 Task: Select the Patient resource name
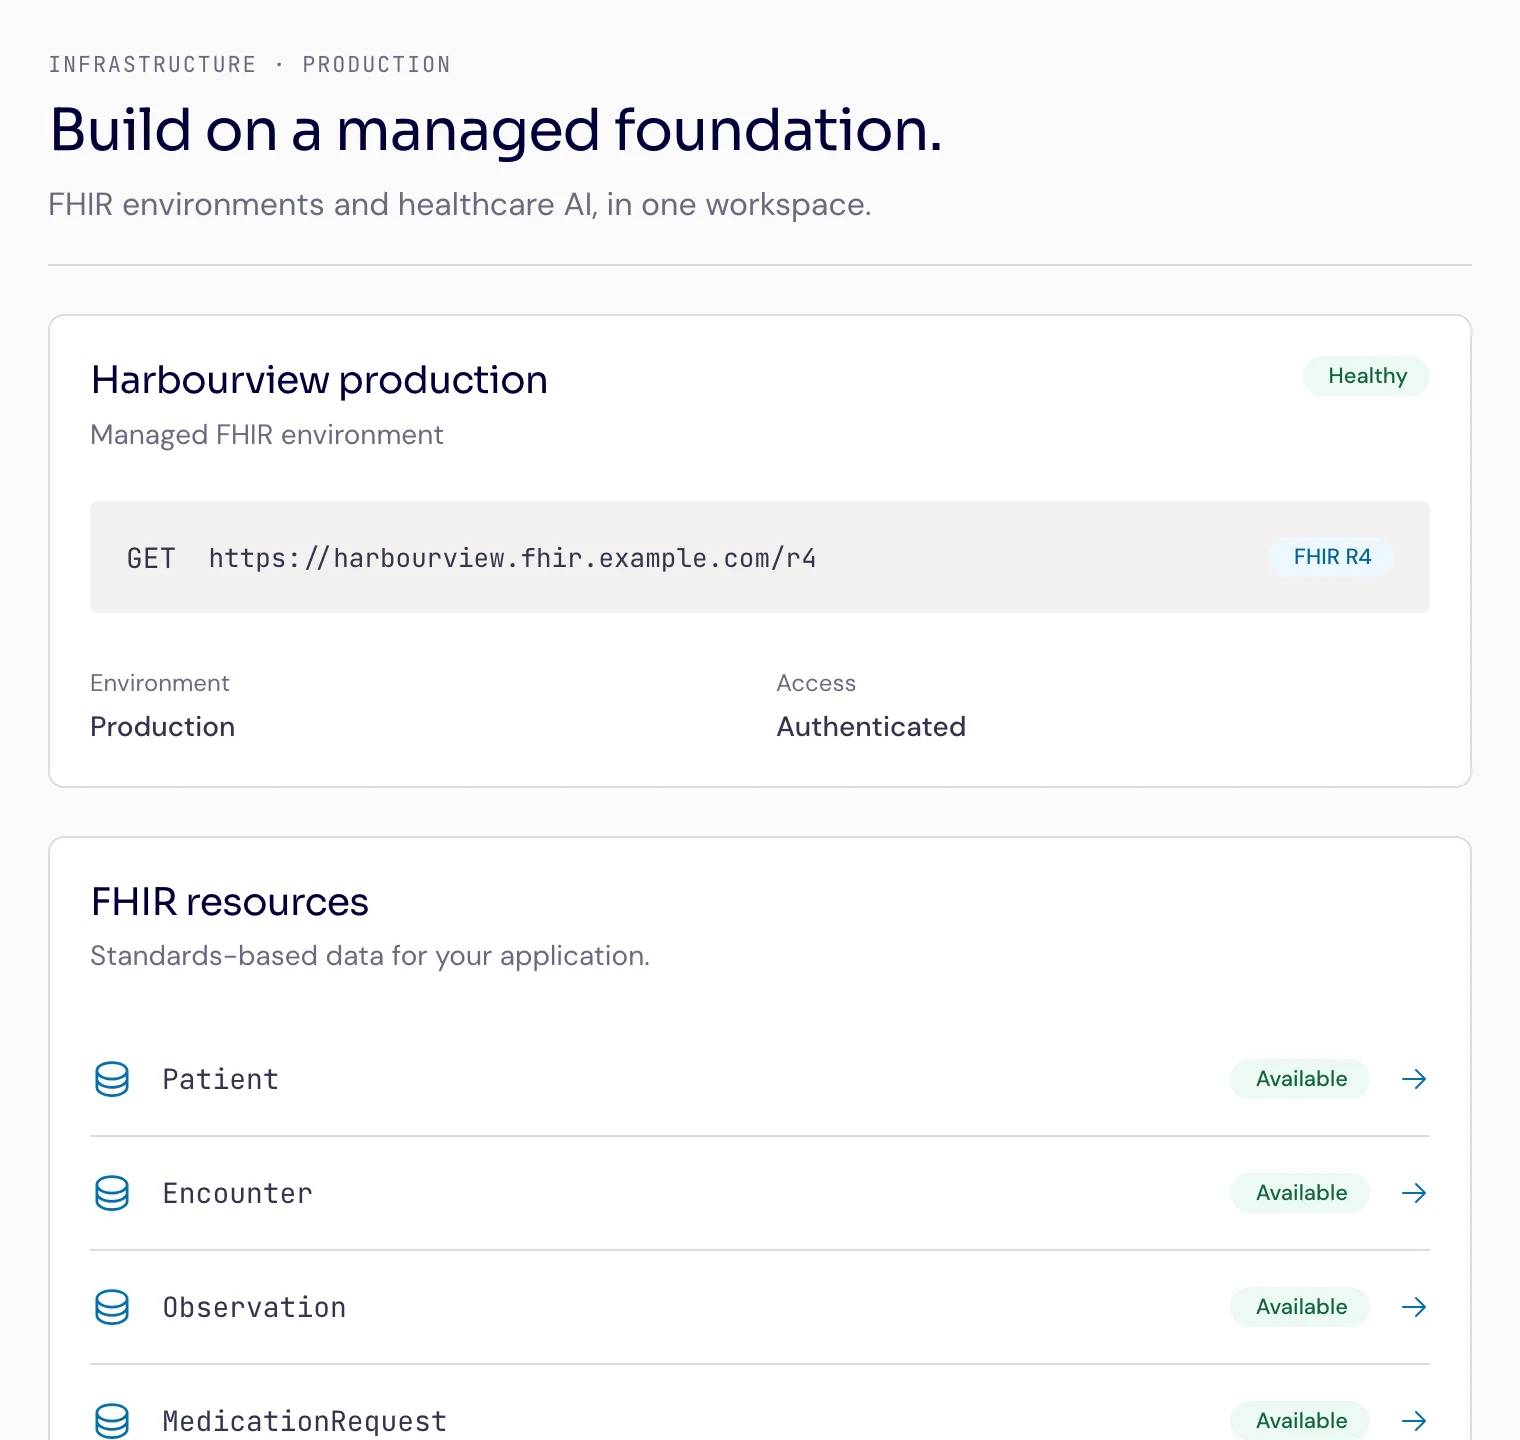(221, 1079)
